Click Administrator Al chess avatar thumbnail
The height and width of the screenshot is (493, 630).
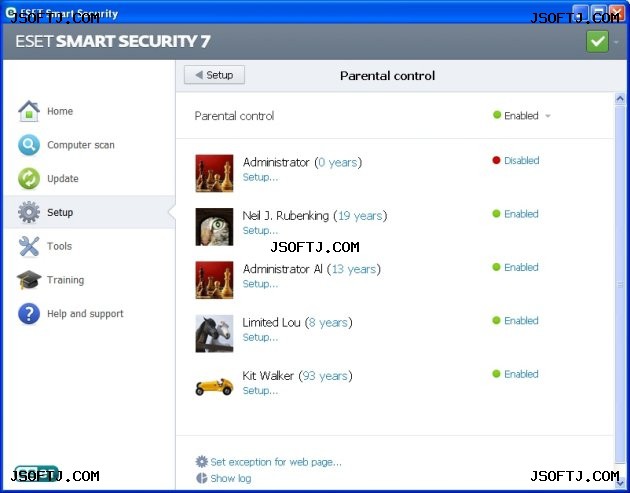coord(214,280)
